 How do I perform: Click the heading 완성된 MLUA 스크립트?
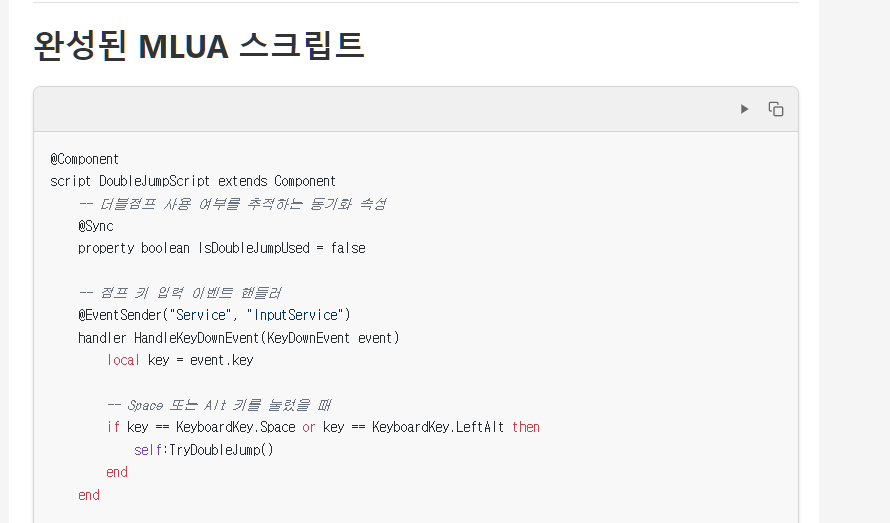199,45
